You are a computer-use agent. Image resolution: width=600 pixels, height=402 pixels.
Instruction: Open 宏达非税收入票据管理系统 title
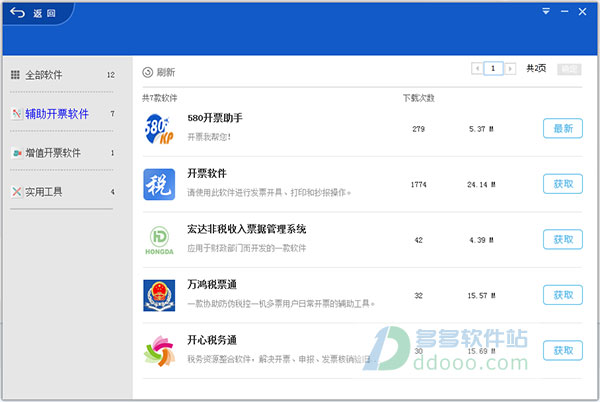click(x=246, y=229)
